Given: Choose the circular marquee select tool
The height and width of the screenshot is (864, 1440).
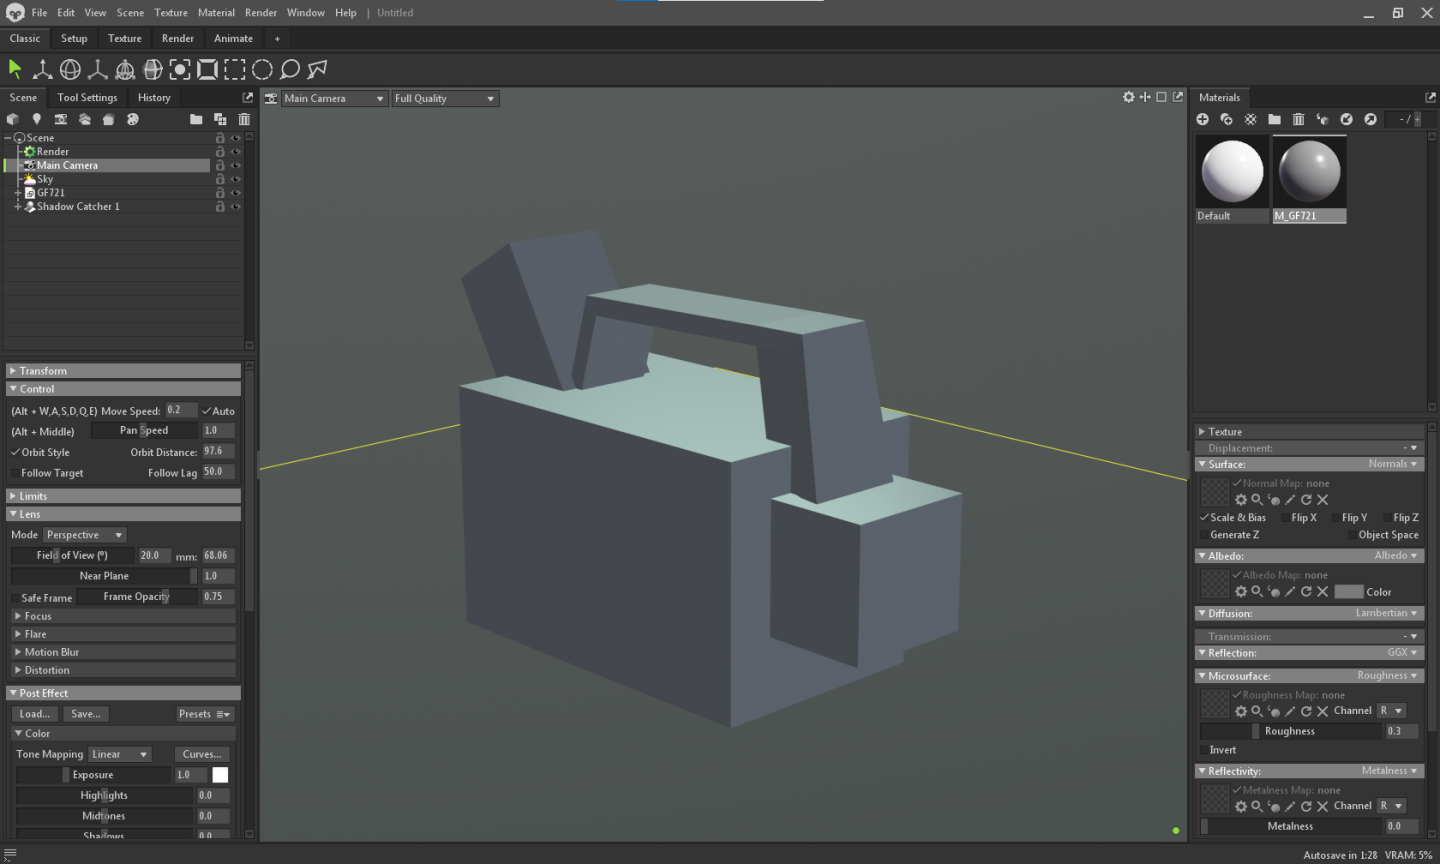Looking at the screenshot, I should (x=262, y=69).
